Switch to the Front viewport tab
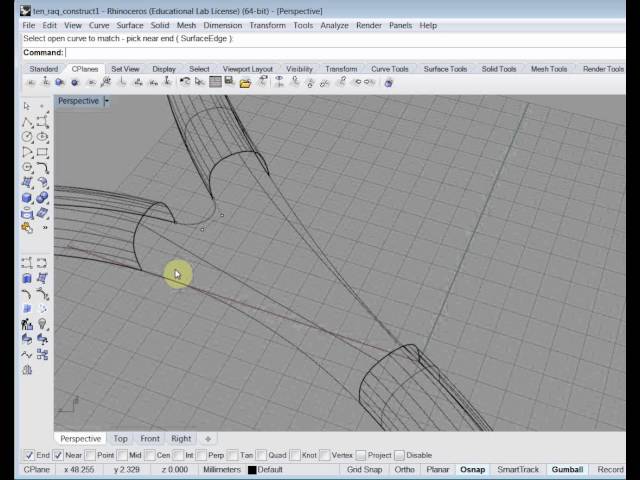This screenshot has width=640, height=480. pos(150,439)
